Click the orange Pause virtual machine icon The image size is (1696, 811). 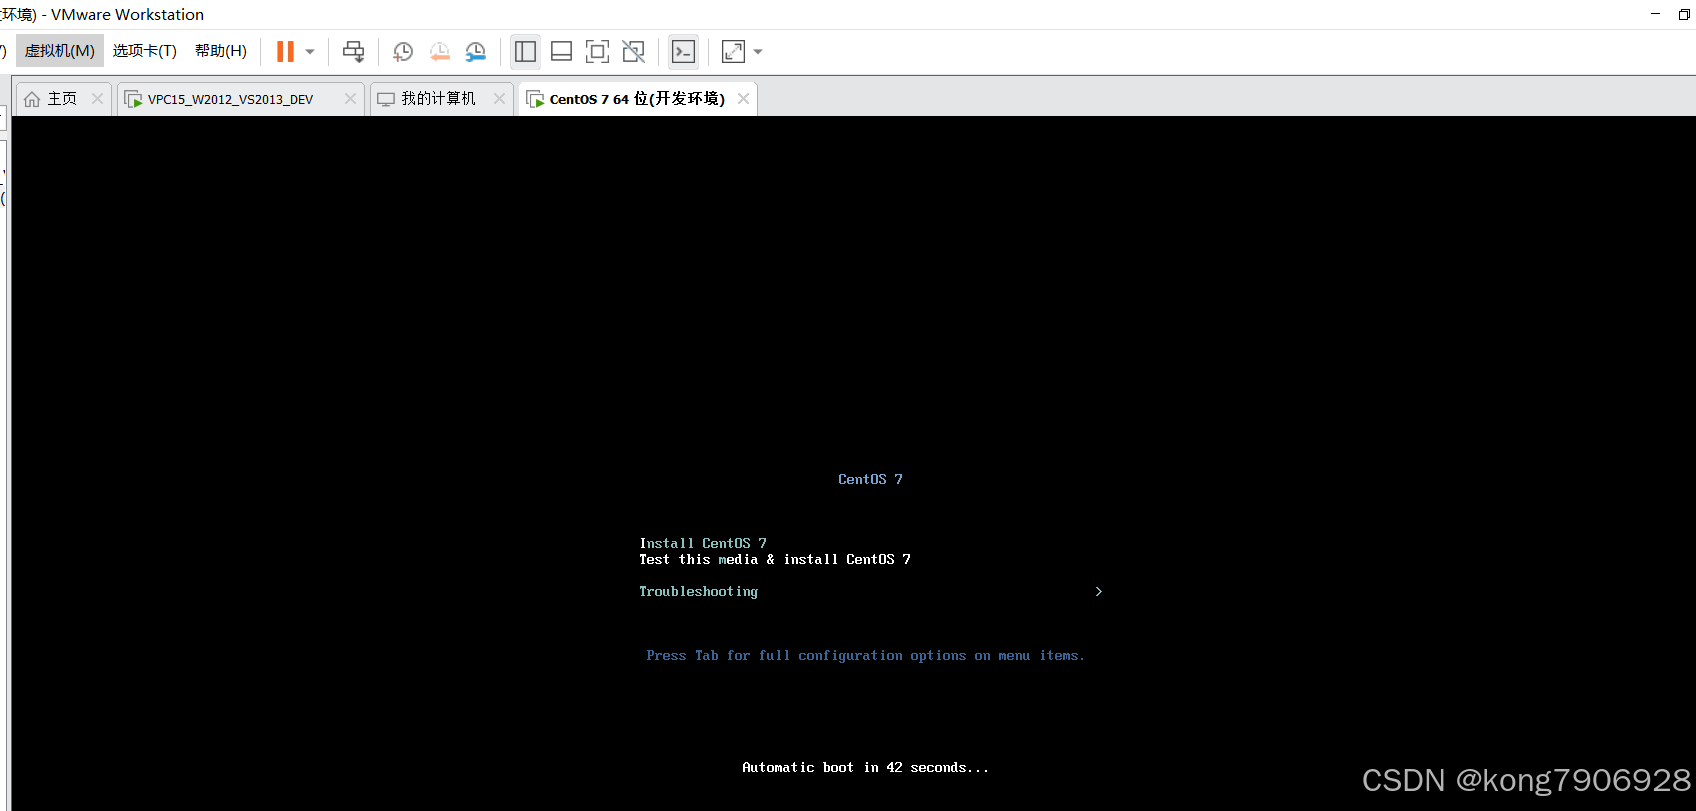click(285, 52)
